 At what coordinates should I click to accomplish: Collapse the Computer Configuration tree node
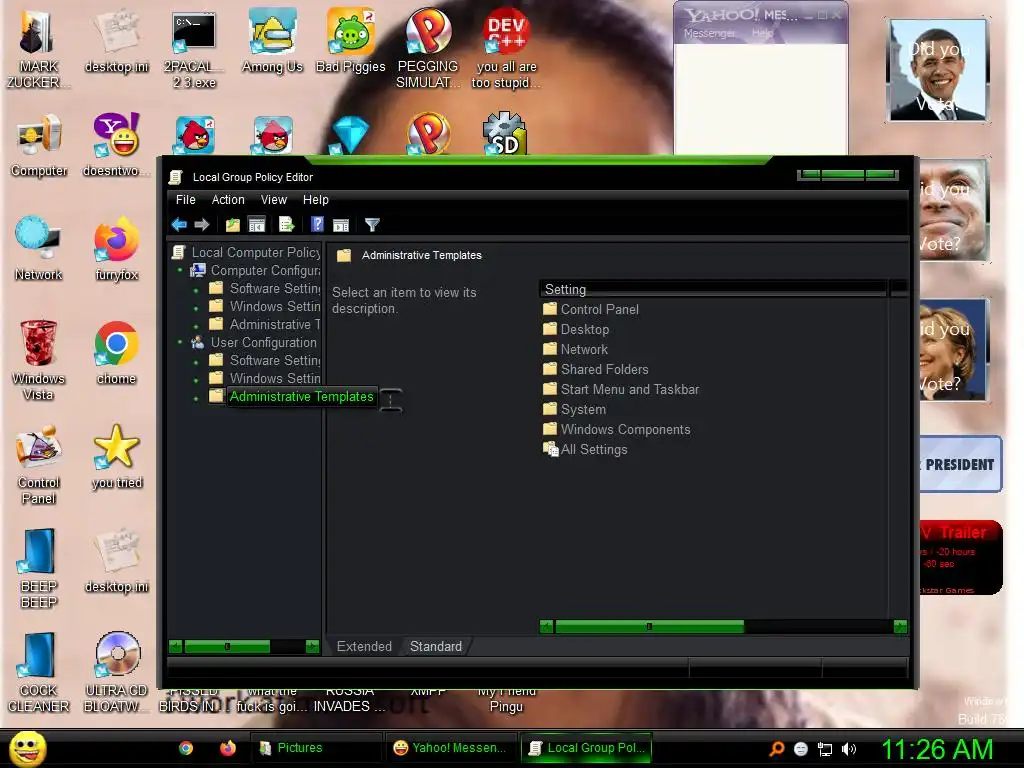(x=180, y=270)
